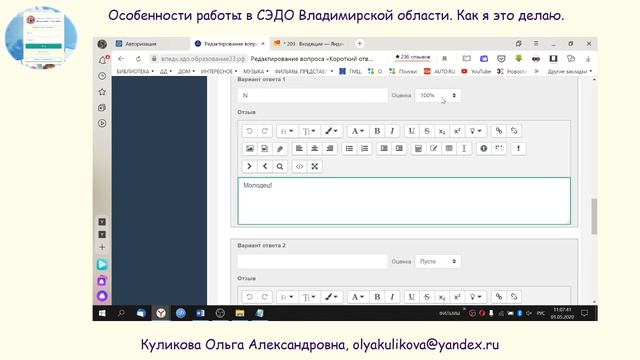Click feedback text area containing Молодец

tap(404, 201)
